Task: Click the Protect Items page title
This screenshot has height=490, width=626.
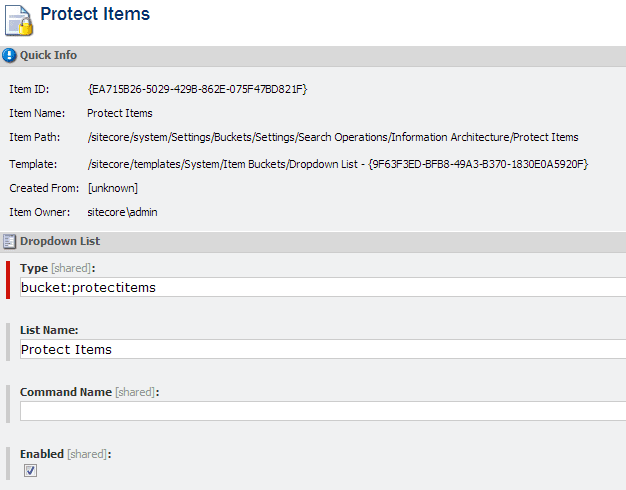Action: (x=95, y=15)
